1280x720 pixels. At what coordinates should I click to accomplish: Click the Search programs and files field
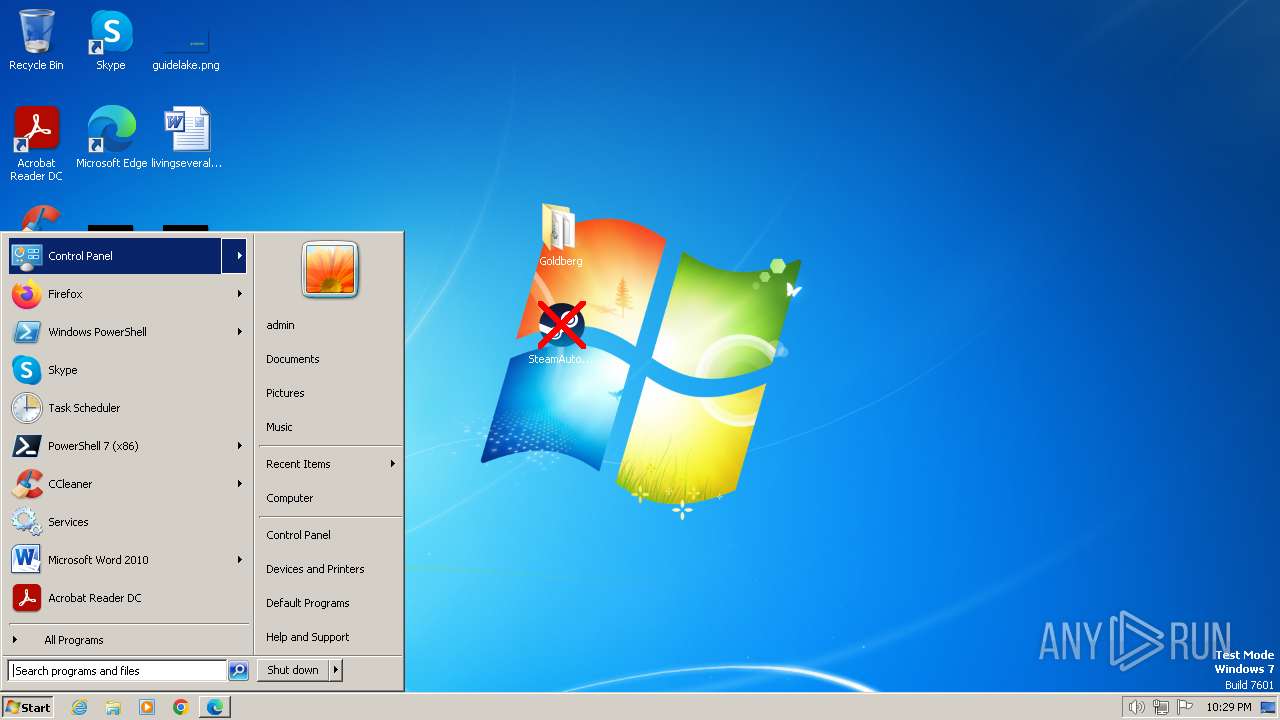(x=117, y=671)
